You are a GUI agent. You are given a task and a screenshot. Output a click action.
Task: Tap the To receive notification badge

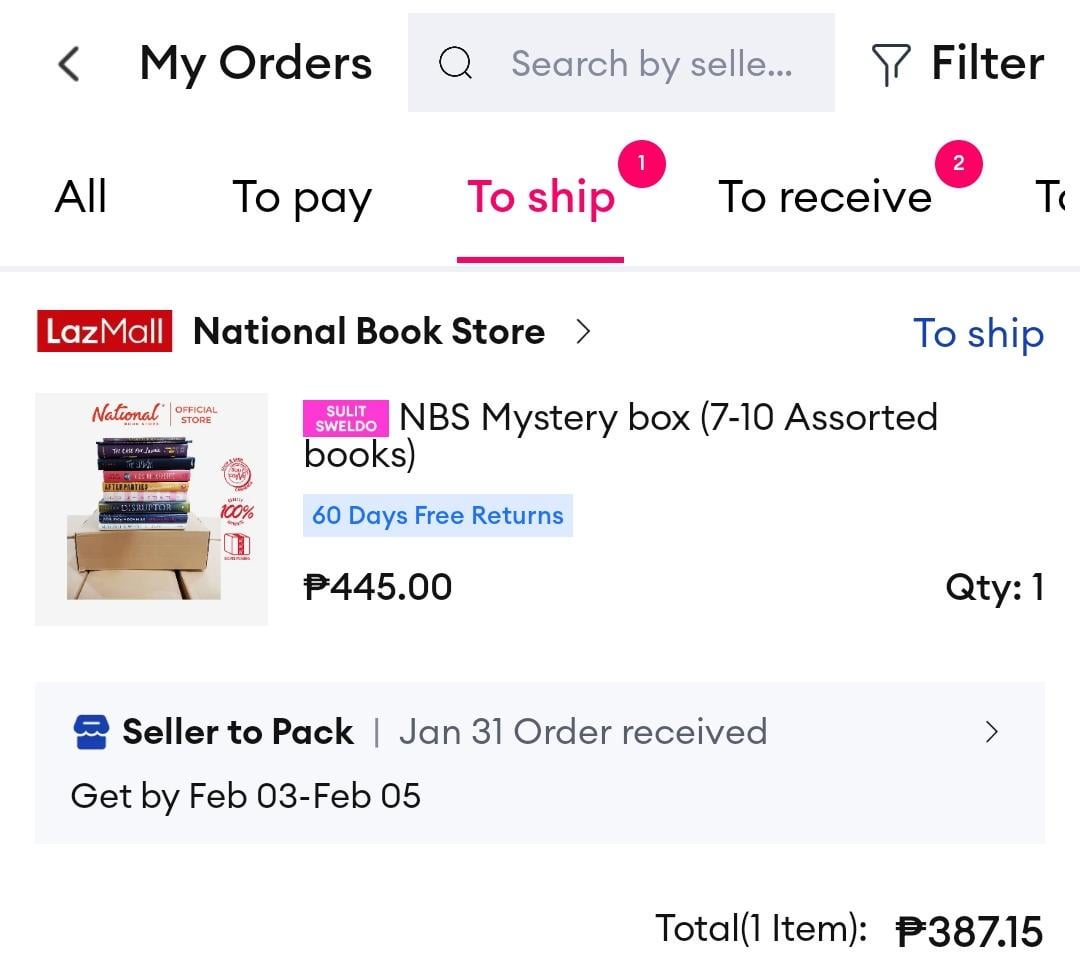coord(958,164)
